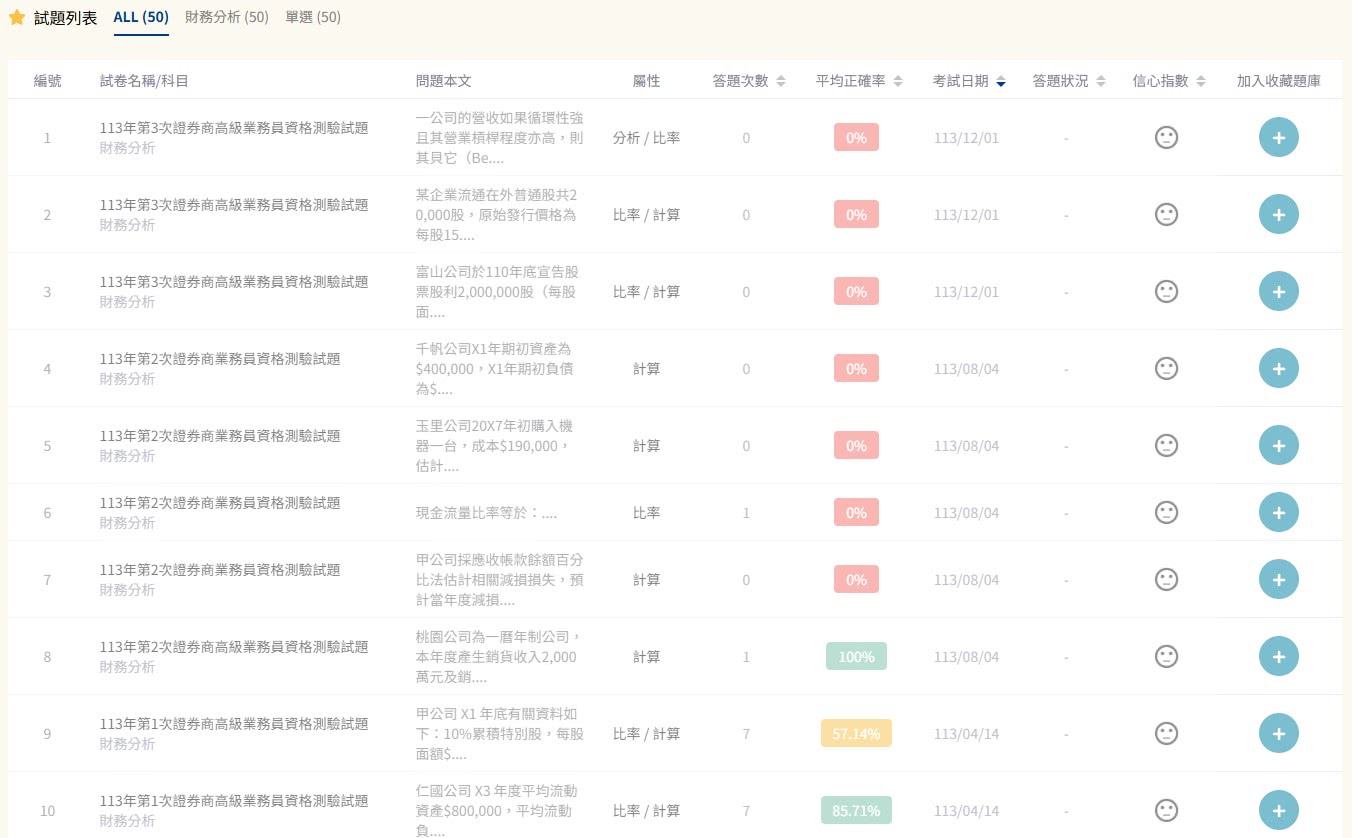1352x838 pixels.
Task: Switch to the 單選 tab
Action: 313,17
